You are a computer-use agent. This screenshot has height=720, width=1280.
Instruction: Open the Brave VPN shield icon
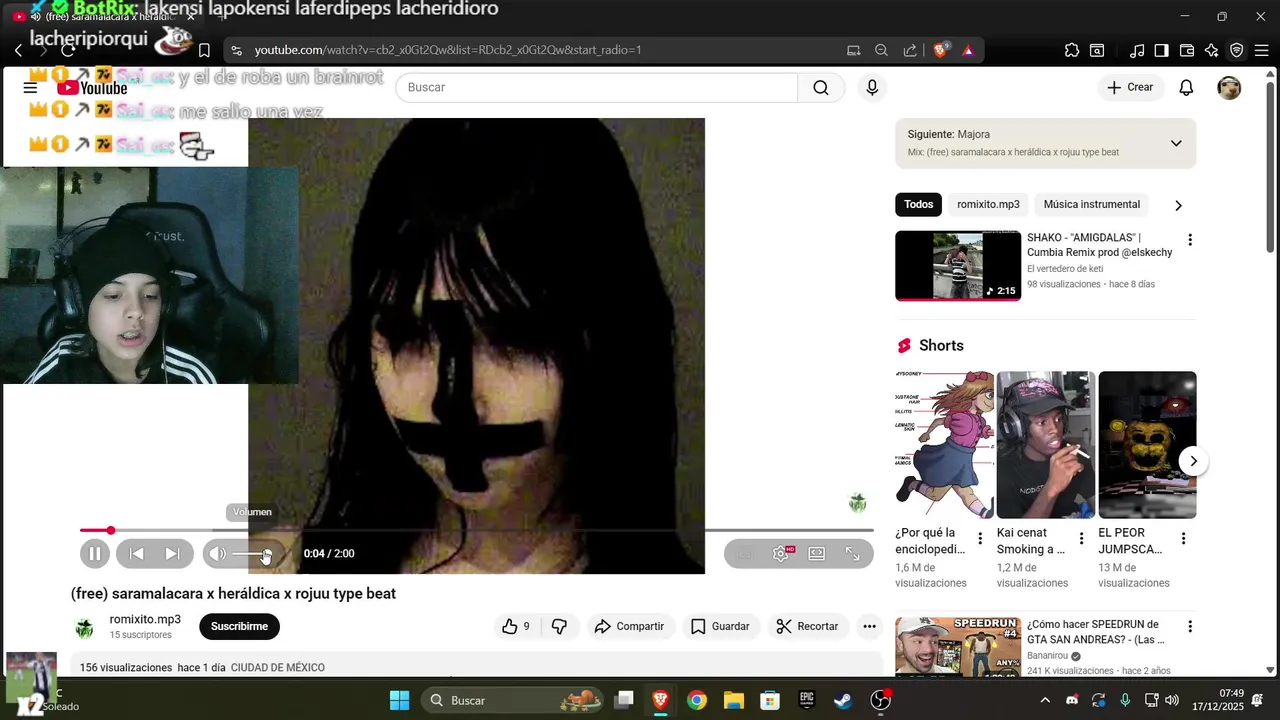[x=1236, y=50]
